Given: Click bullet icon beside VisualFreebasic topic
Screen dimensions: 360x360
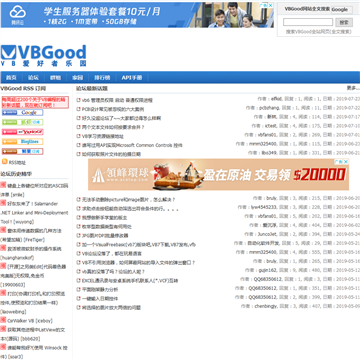Looking at the screenshot, I should pyautogui.click(x=79, y=244).
